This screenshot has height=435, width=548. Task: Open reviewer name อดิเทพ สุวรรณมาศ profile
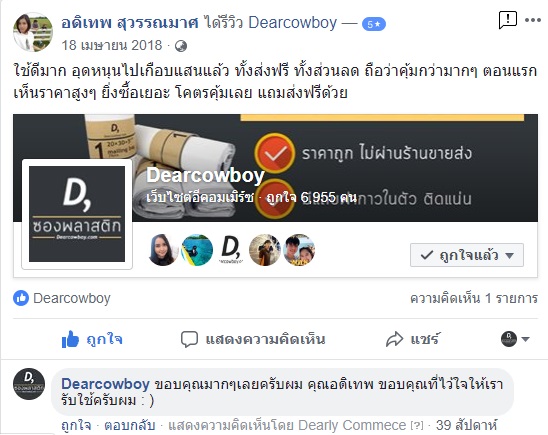(x=130, y=23)
